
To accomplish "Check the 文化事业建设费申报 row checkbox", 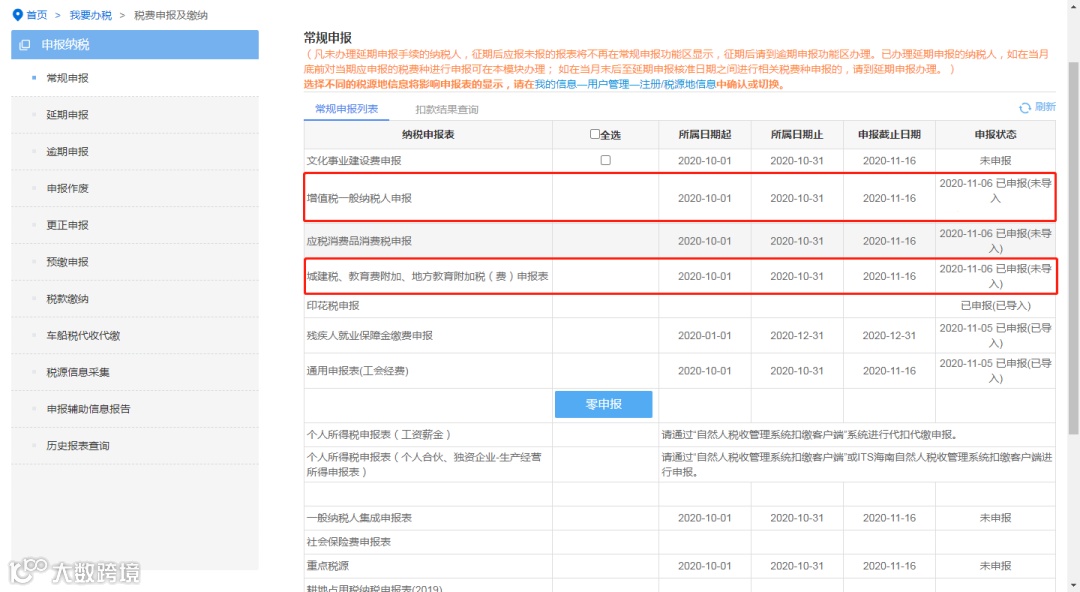I will [605, 160].
